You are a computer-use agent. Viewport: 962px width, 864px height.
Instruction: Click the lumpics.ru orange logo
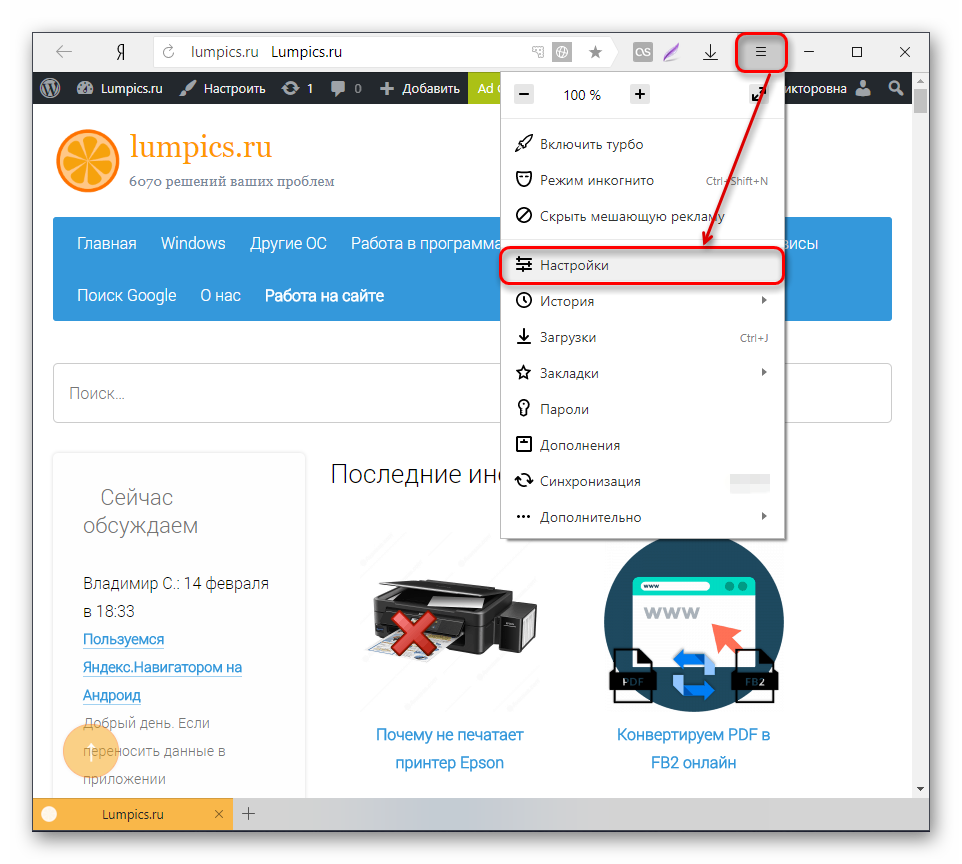tap(88, 161)
